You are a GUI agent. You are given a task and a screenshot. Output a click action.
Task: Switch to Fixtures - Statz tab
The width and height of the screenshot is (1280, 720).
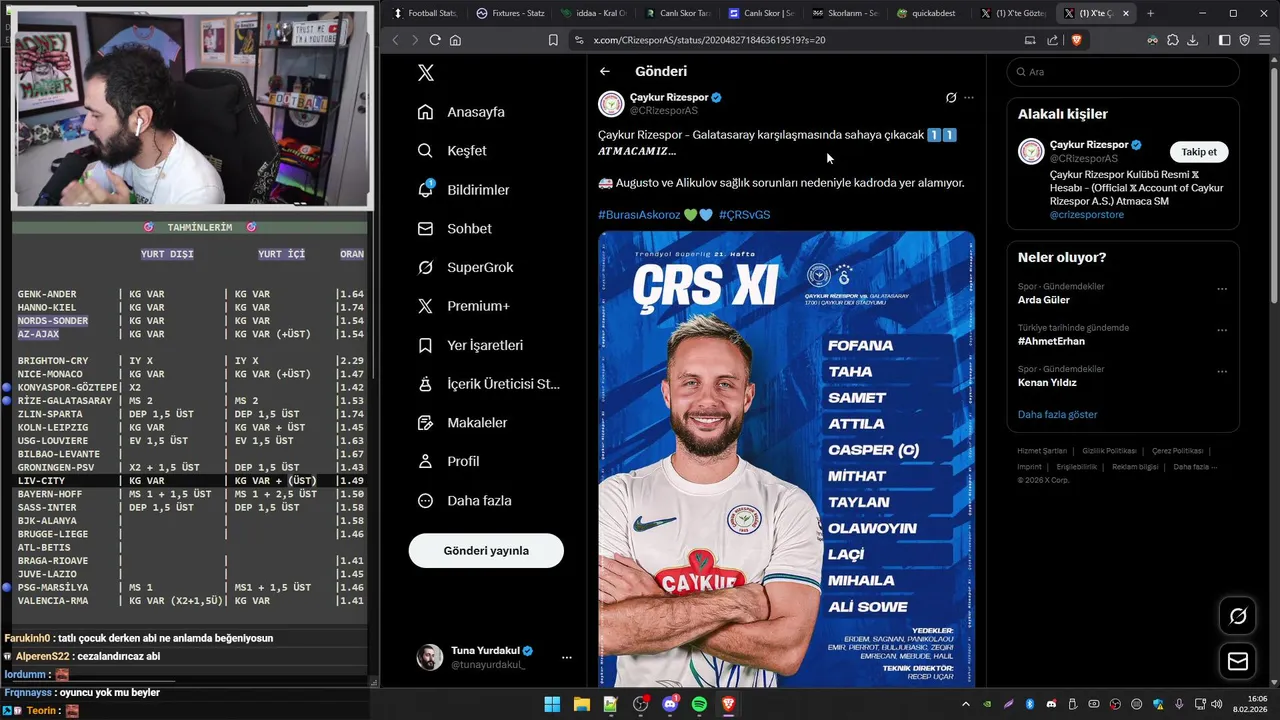(510, 13)
